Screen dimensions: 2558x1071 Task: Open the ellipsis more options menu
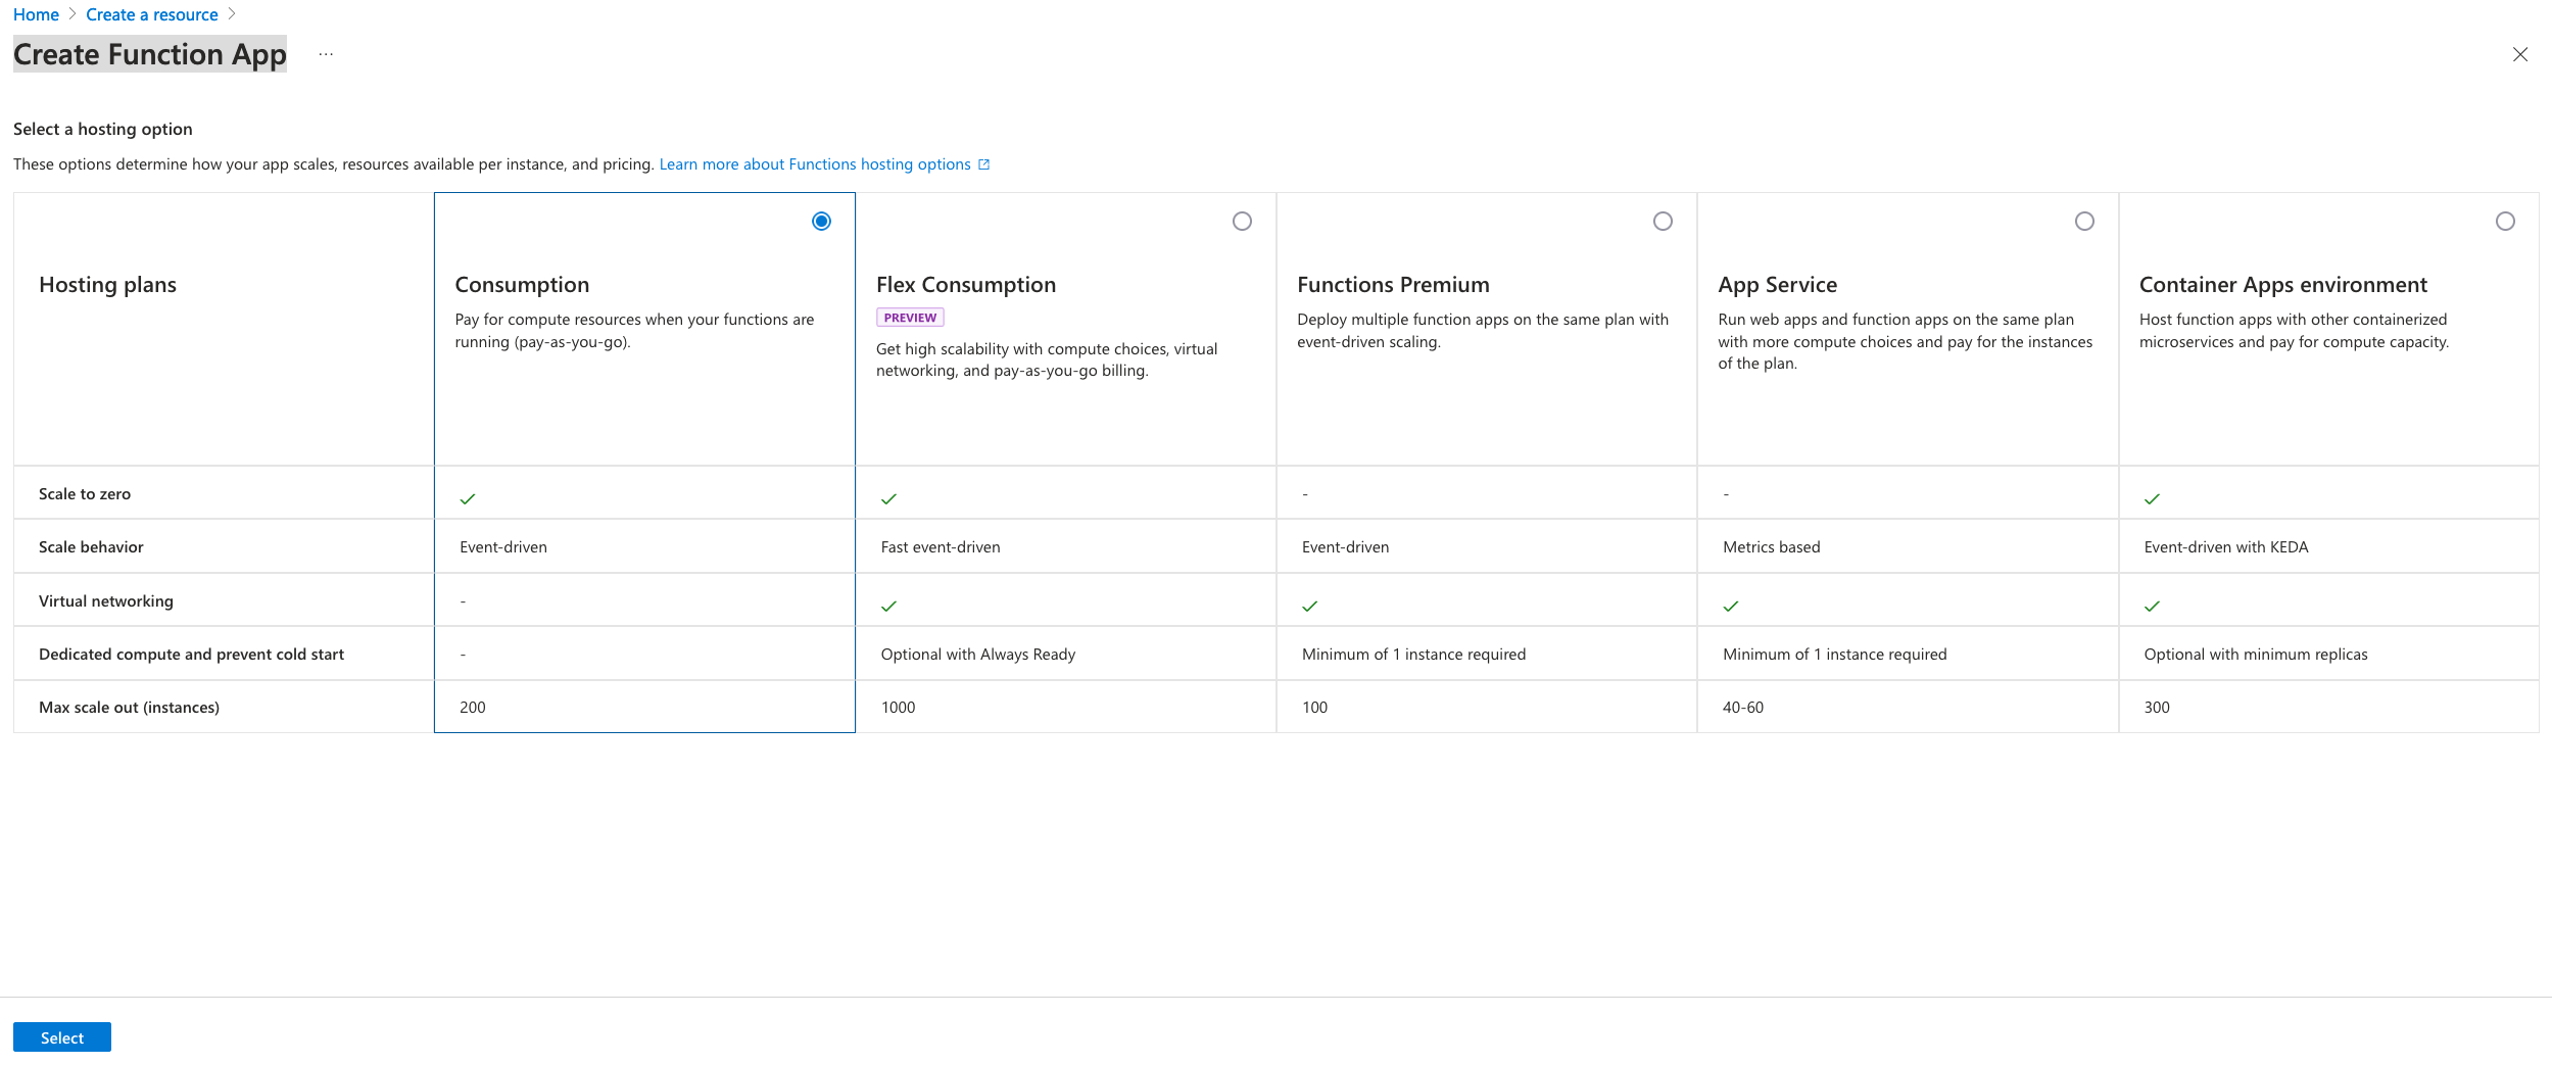(x=326, y=55)
